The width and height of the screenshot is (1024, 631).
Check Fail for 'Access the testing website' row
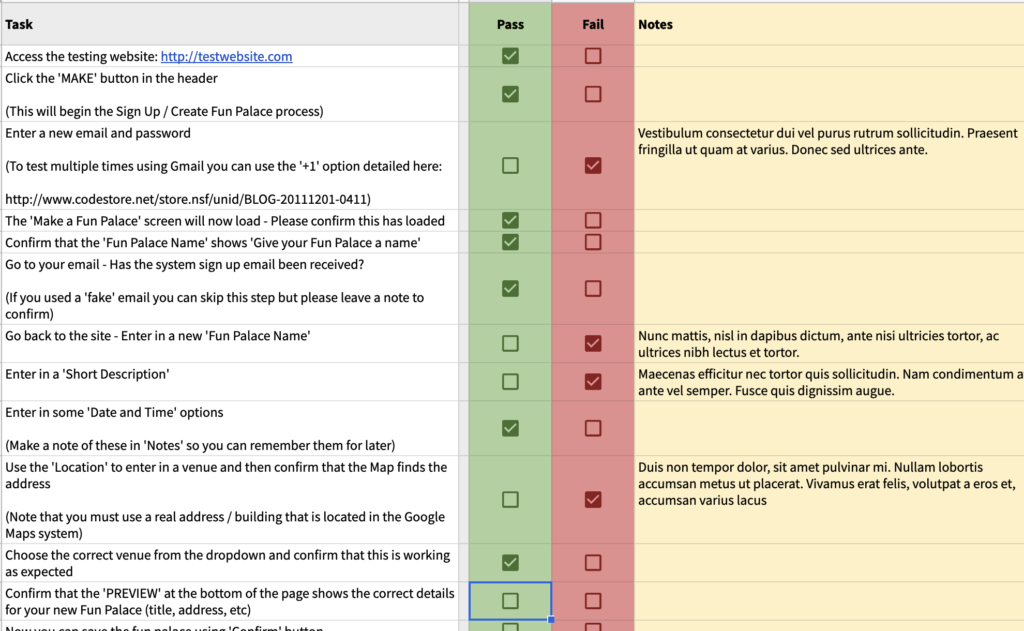pyautogui.click(x=593, y=56)
